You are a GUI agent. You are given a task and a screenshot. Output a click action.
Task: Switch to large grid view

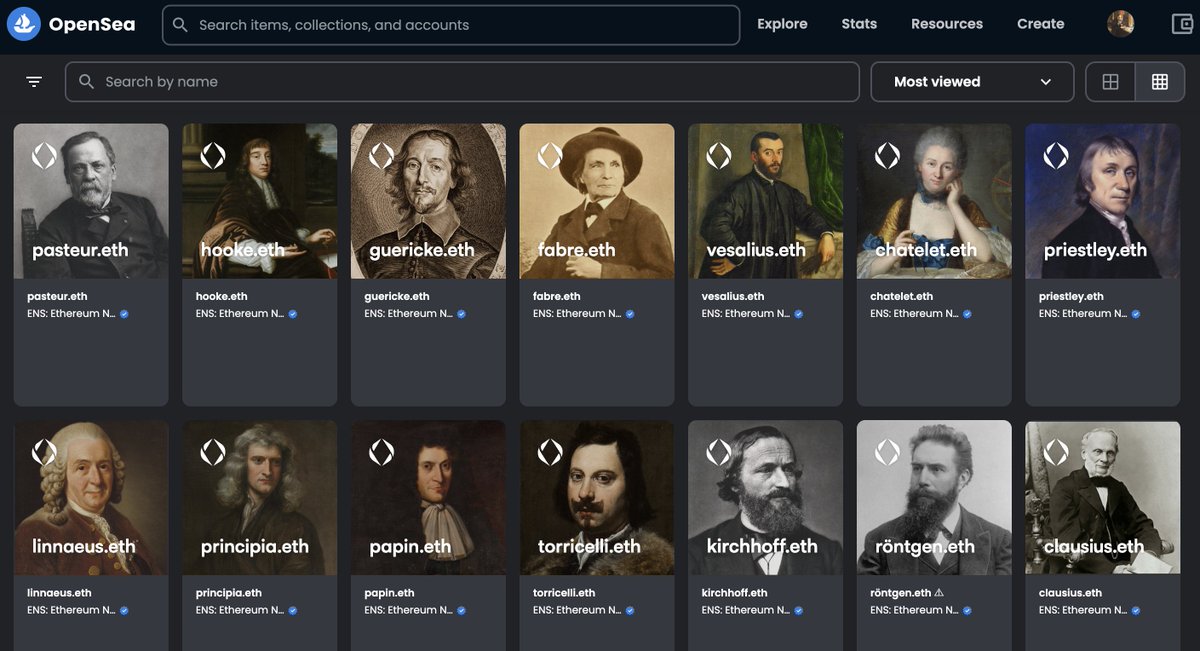[x=1110, y=82]
